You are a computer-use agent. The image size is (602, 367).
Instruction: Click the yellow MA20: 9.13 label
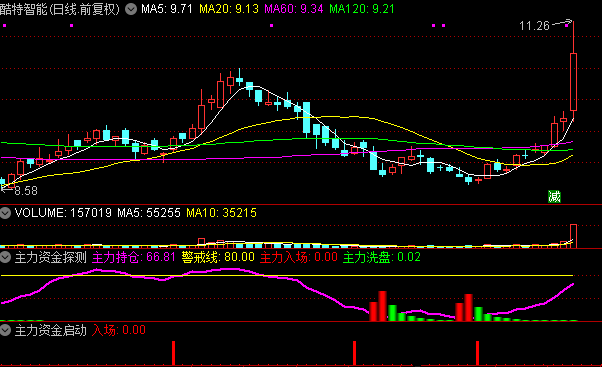pos(229,9)
